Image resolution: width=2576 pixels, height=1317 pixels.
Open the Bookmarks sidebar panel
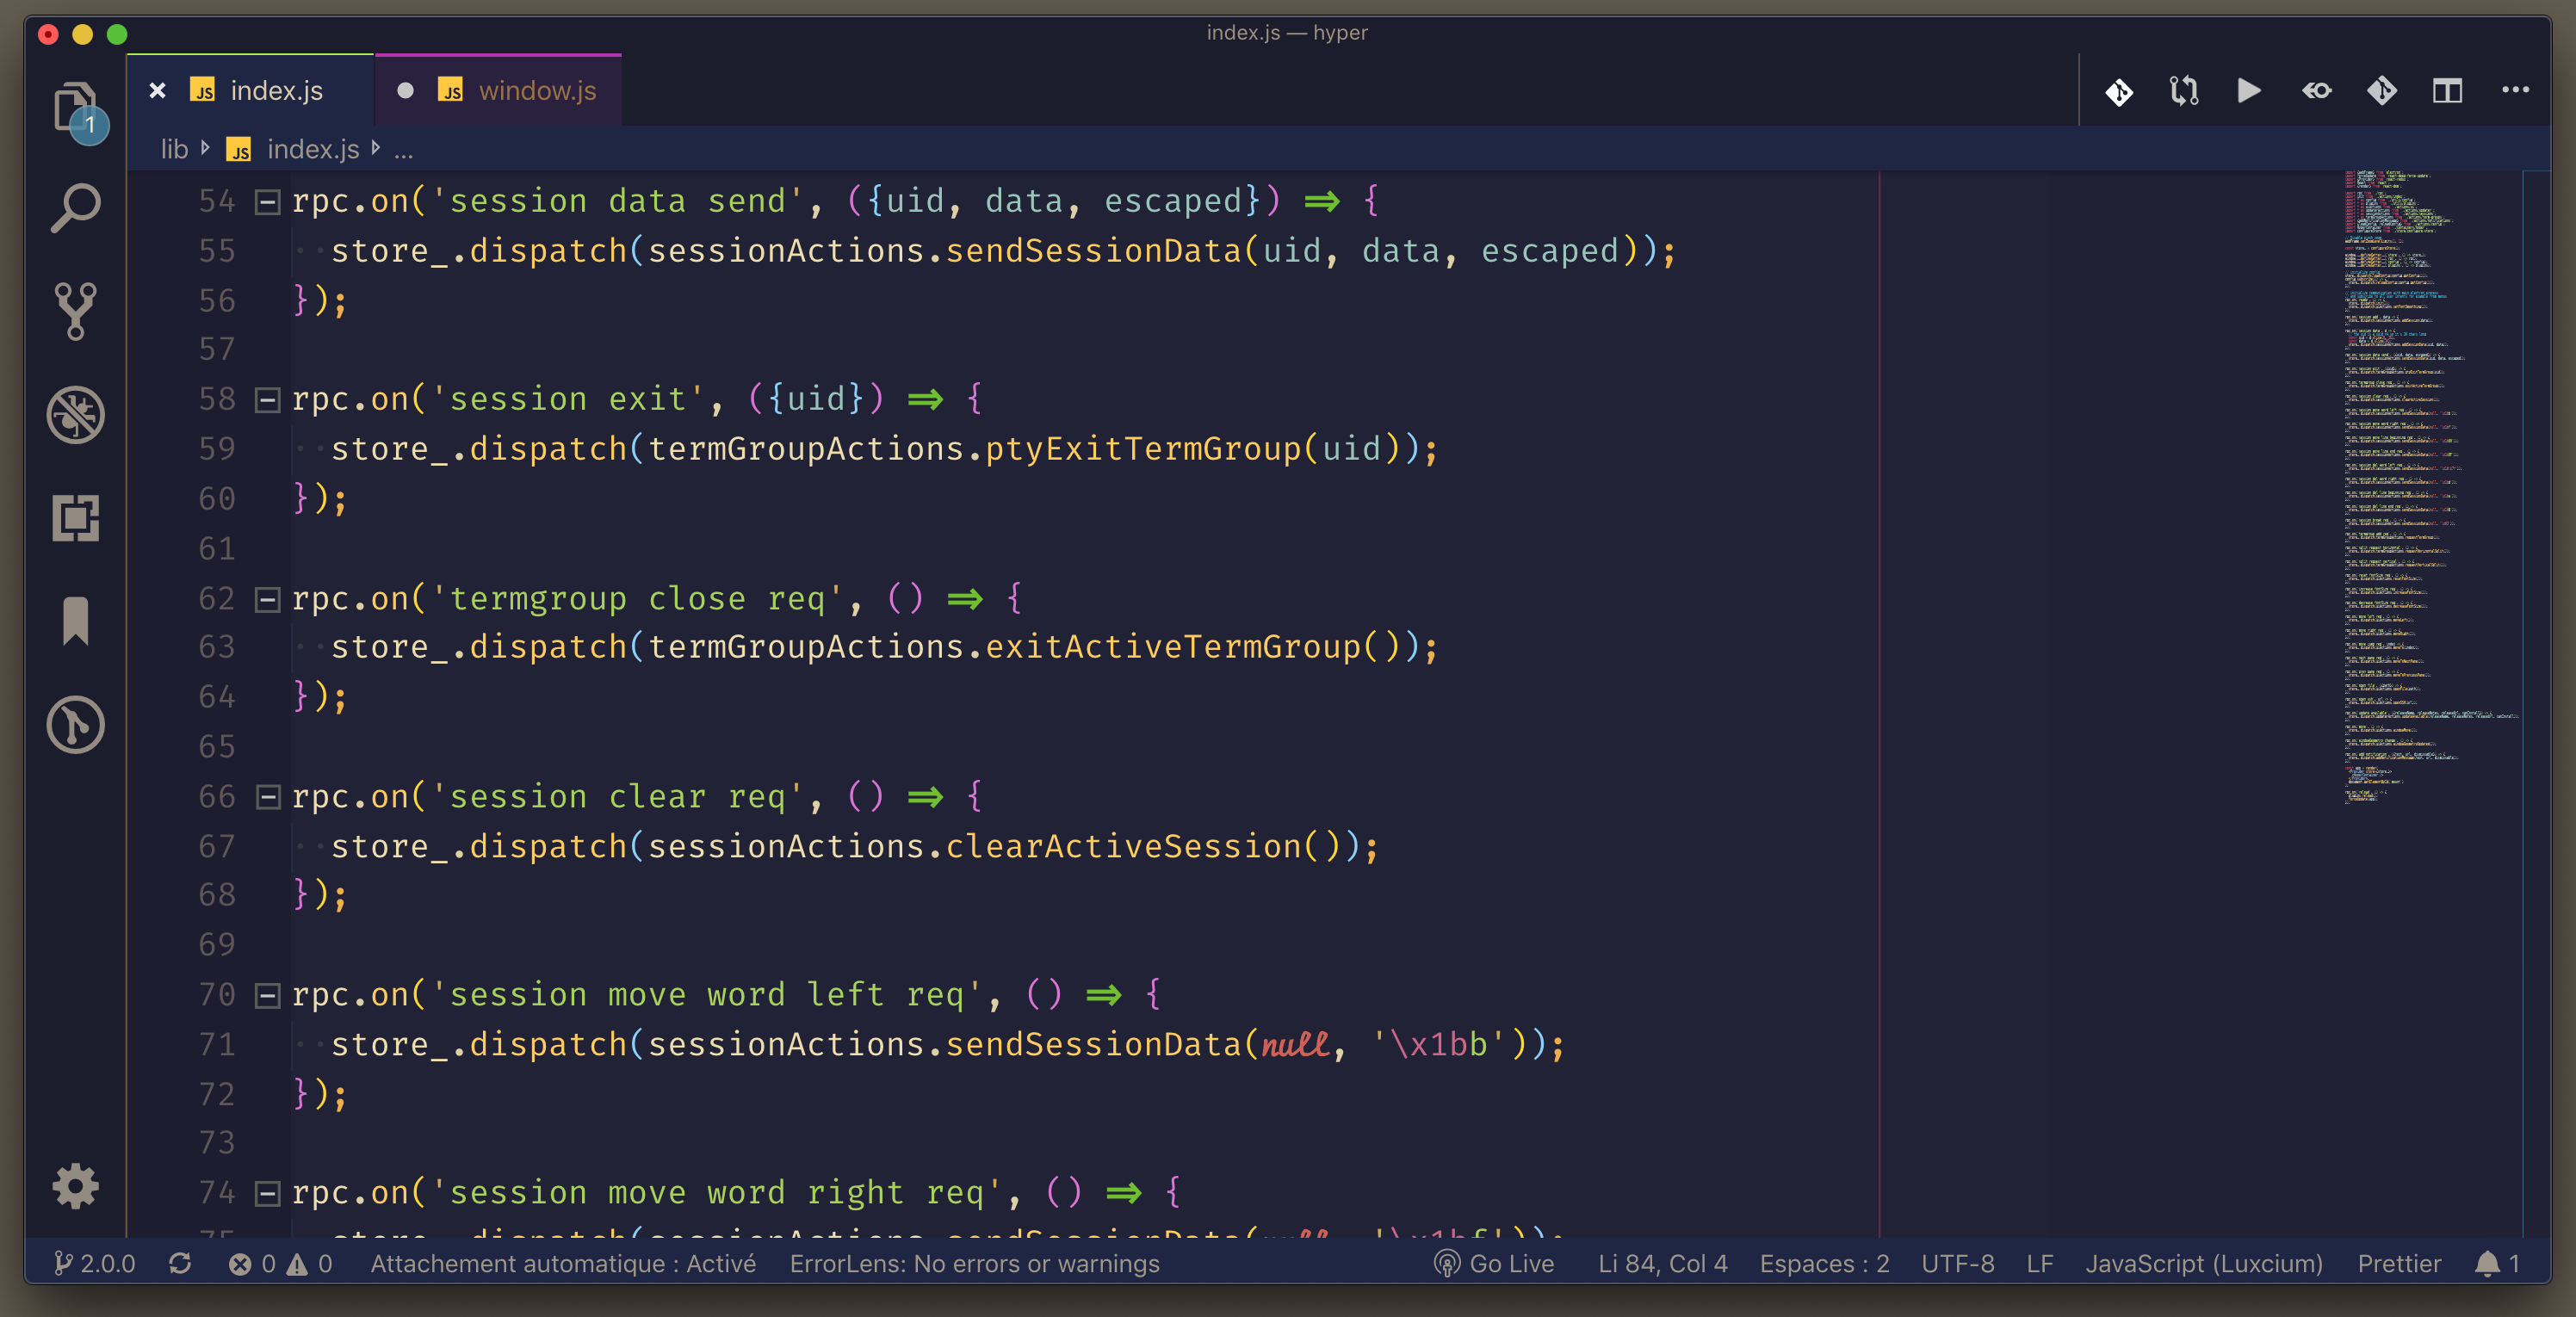coord(75,621)
